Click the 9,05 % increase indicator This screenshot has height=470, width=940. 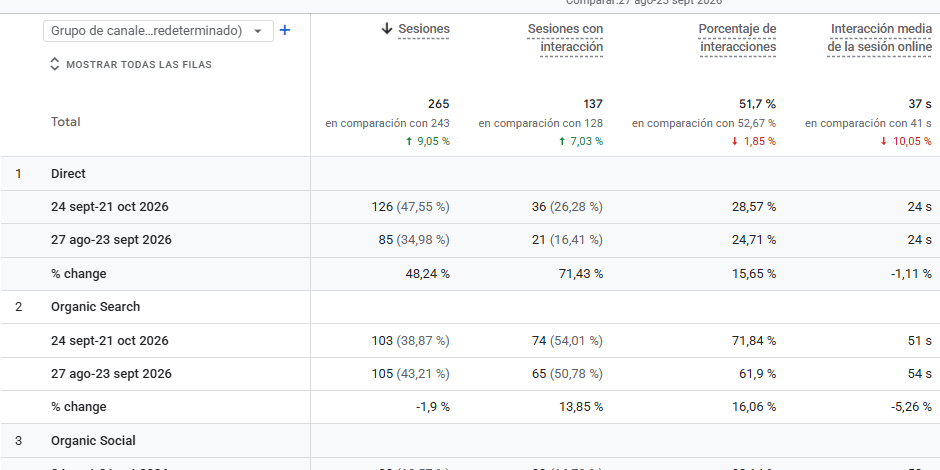point(427,141)
